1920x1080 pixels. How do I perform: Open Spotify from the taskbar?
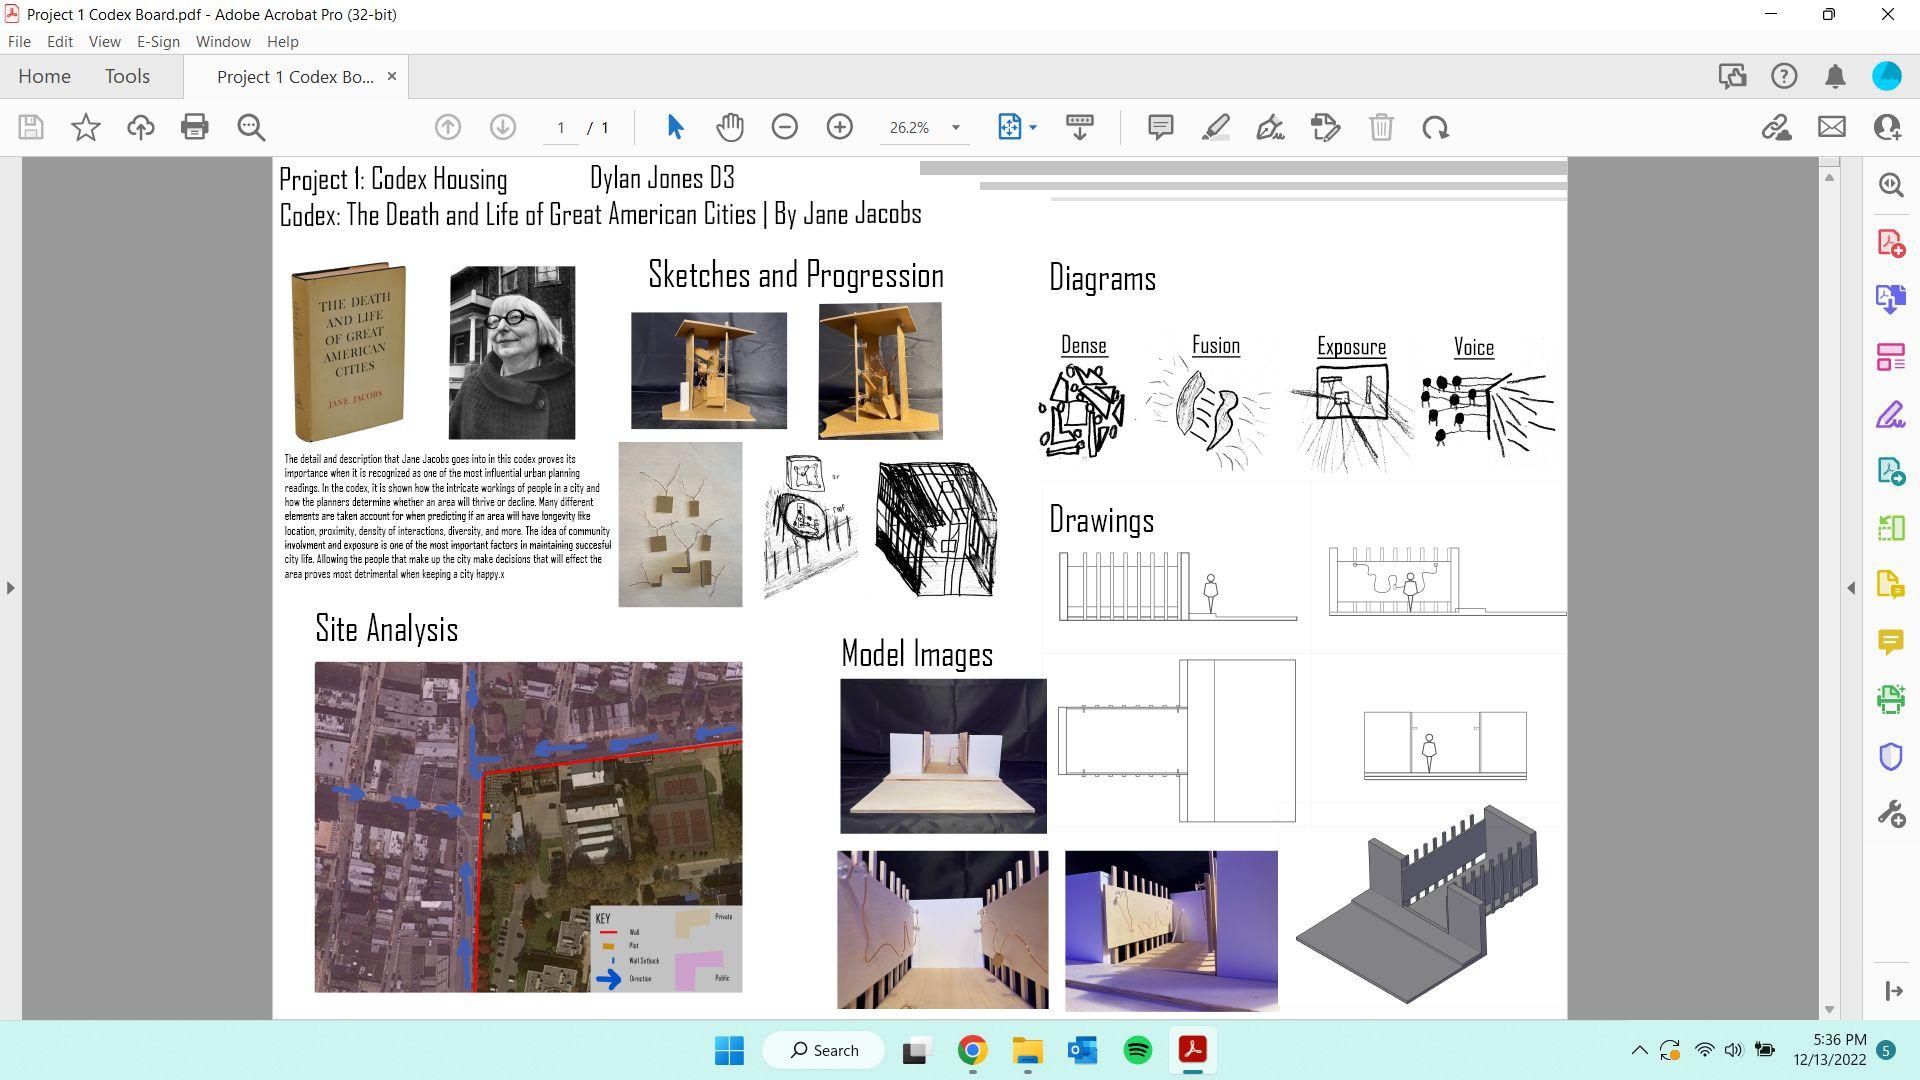coord(1137,1050)
